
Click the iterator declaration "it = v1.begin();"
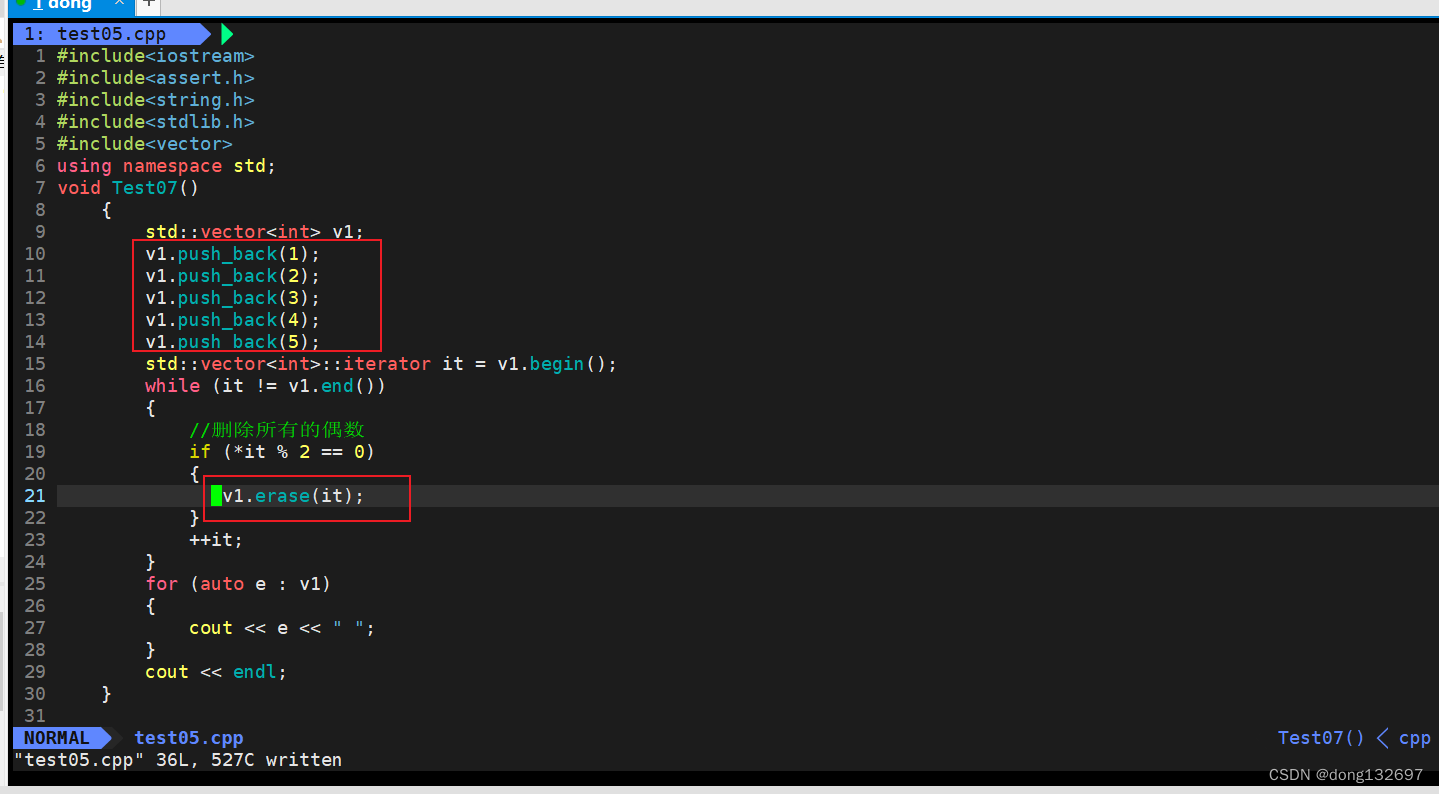click(x=381, y=364)
